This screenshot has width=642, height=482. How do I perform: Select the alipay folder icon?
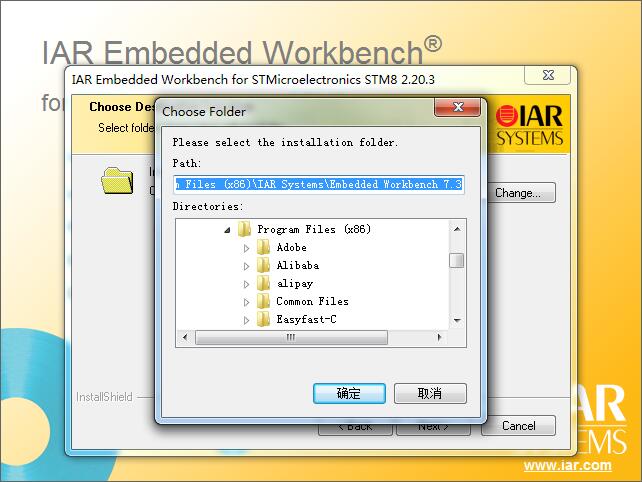click(x=263, y=283)
